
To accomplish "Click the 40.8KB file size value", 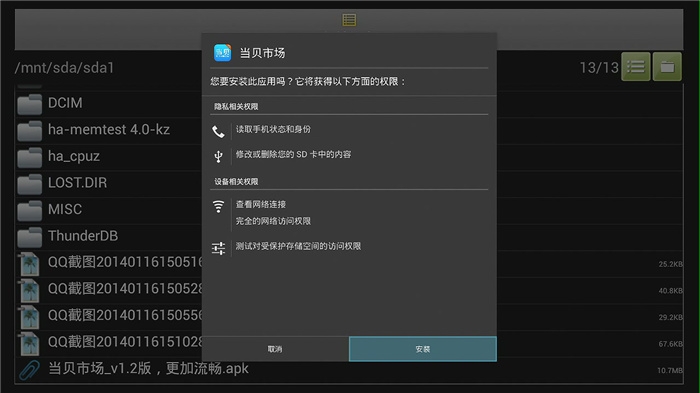I will click(671, 291).
